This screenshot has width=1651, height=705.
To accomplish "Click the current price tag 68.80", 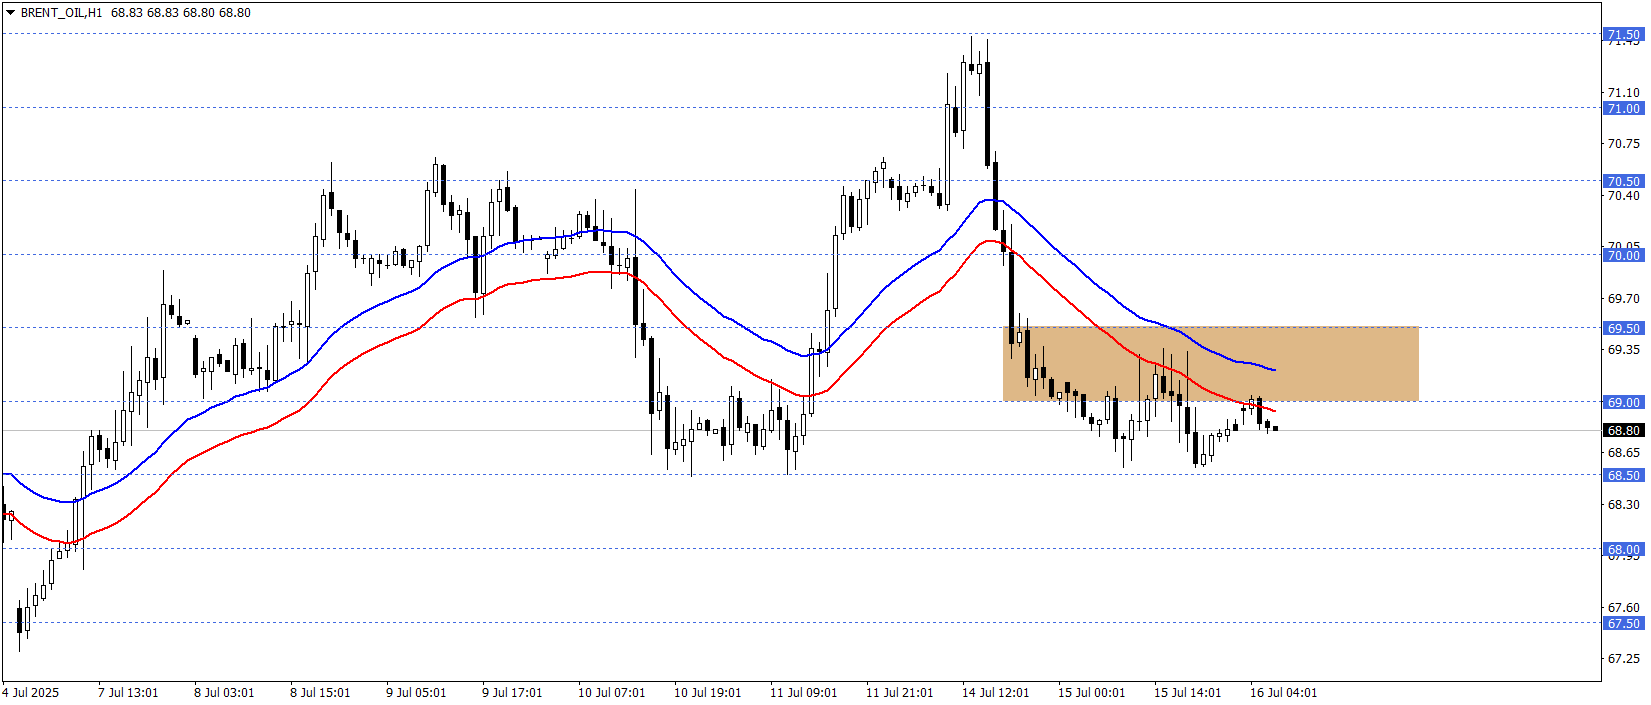I will pyautogui.click(x=1623, y=430).
